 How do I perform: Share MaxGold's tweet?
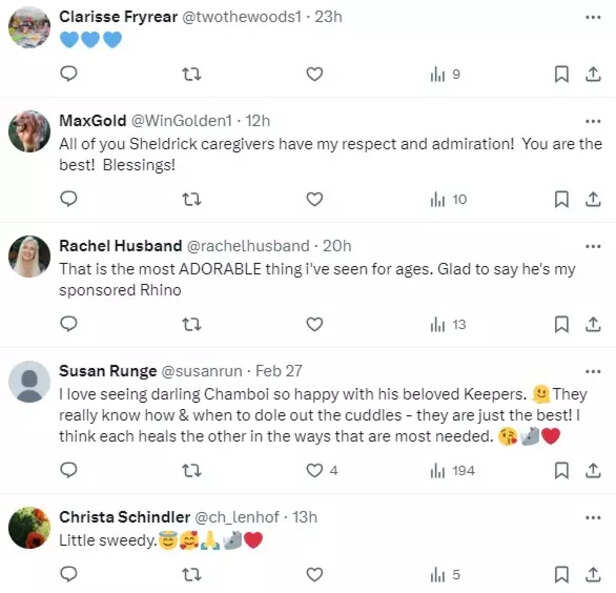pyautogui.click(x=593, y=199)
